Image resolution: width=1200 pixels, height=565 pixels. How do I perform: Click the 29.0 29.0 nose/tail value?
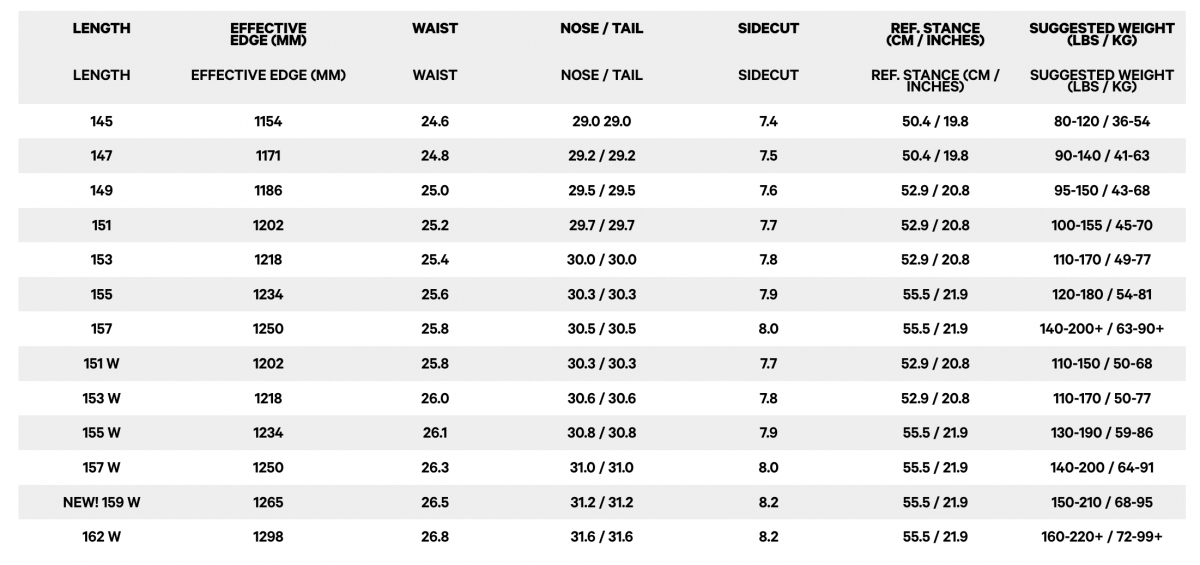601,121
